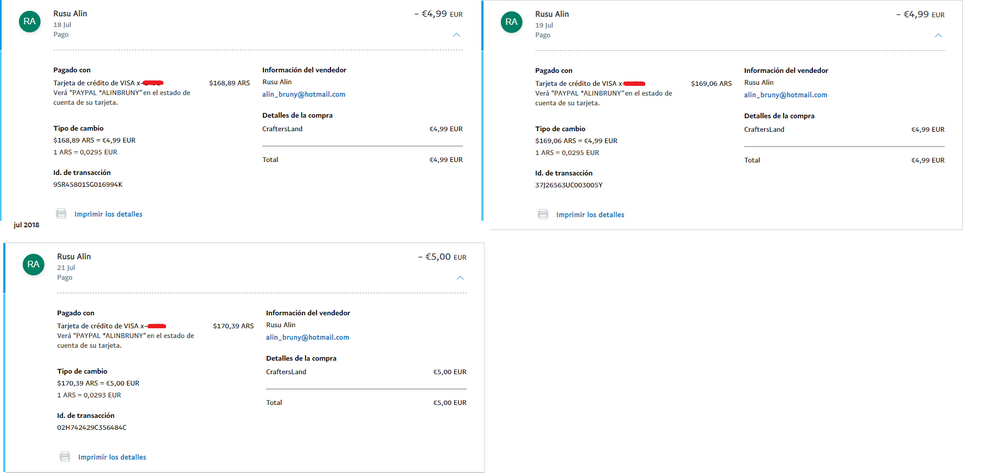The width and height of the screenshot is (1000, 473).
Task: Collapse the 19 Jul payment details chevron
Action: (x=938, y=35)
